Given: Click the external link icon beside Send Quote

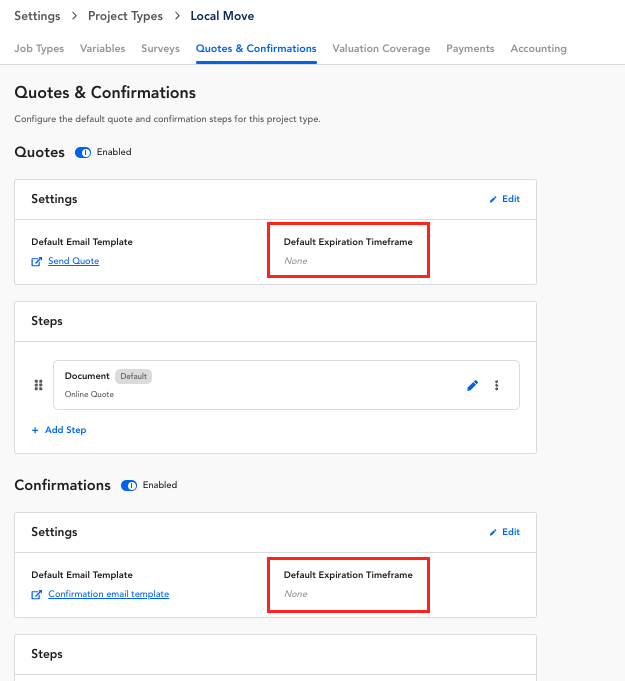Looking at the screenshot, I should (x=37, y=261).
